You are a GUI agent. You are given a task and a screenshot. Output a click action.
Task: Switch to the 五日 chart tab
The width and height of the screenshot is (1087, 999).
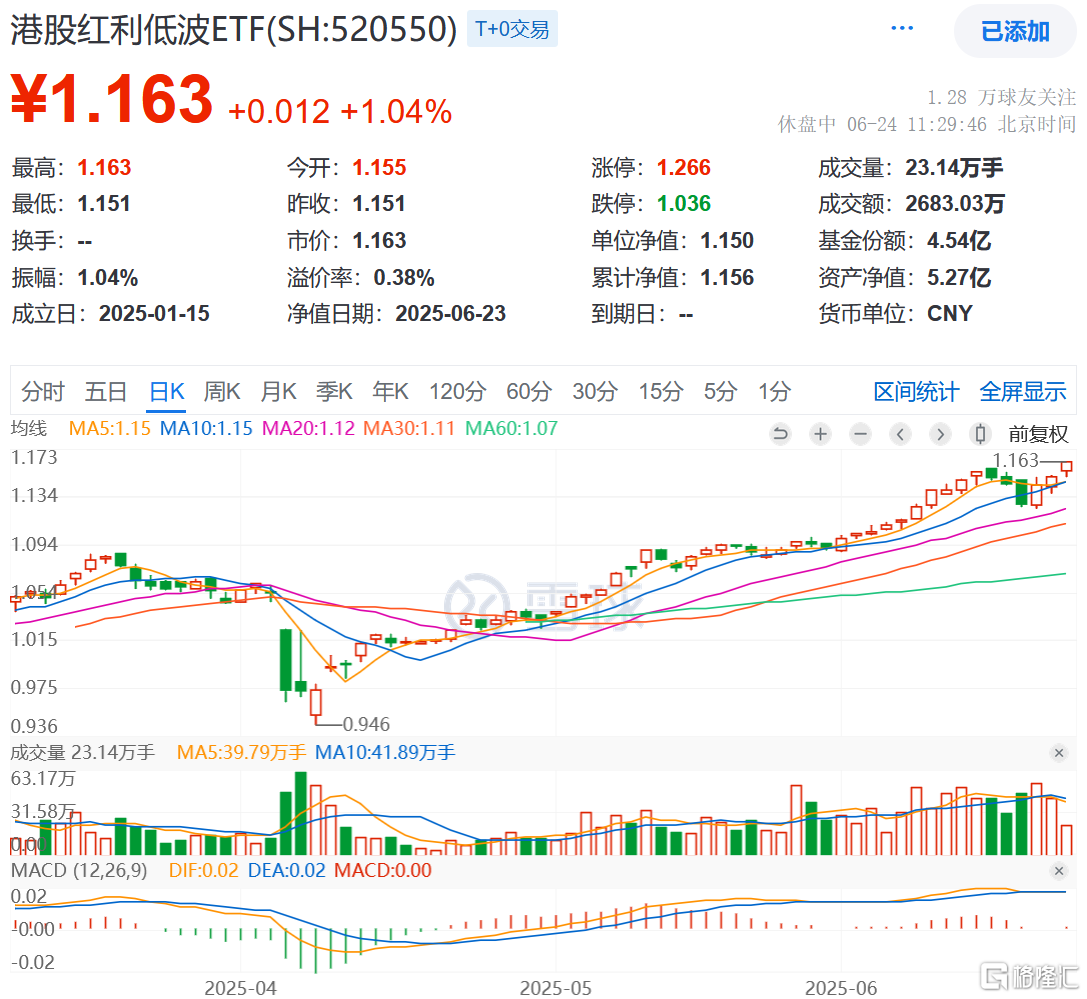coord(105,392)
